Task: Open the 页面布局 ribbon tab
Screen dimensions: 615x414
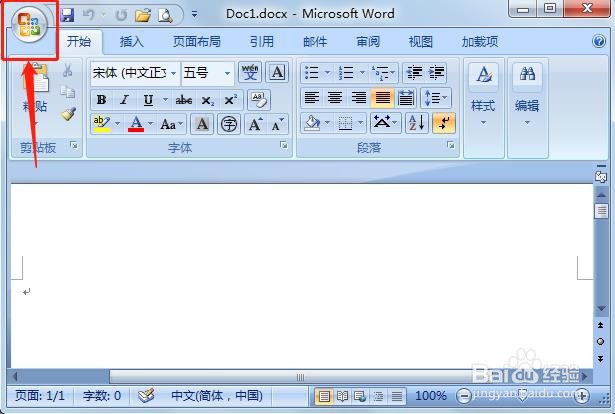Action: (x=197, y=41)
